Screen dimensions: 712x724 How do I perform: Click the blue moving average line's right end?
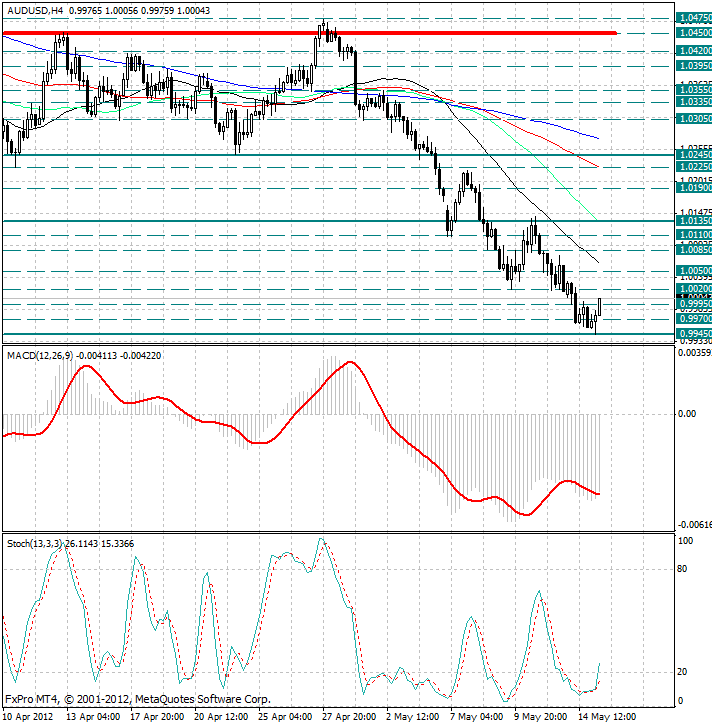[x=597, y=138]
